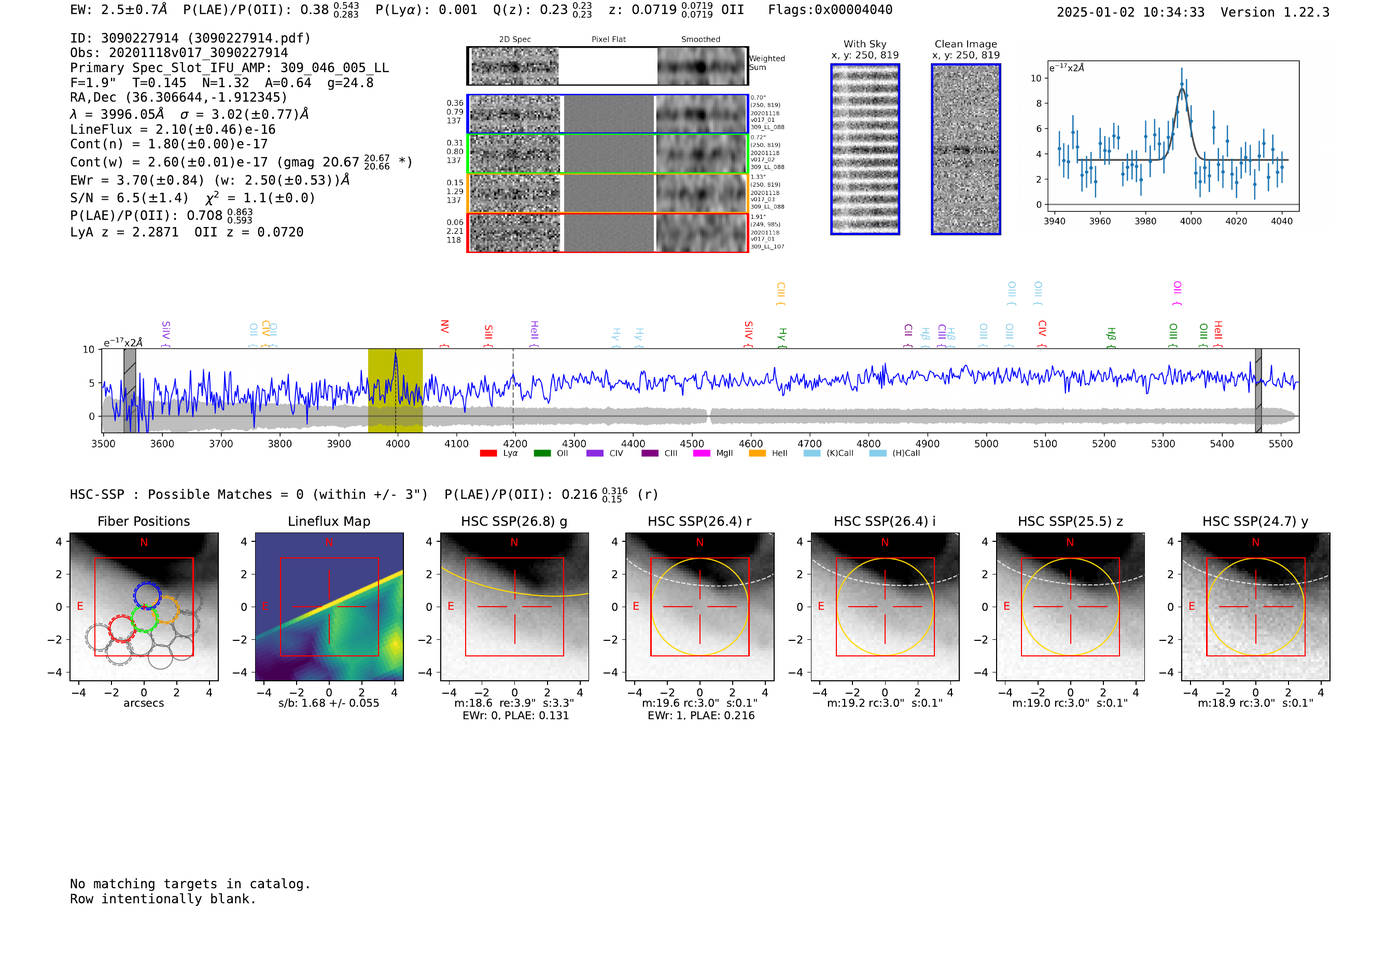1400x953 pixels.
Task: Click the Primary Spec_Slot_IFU_AMP line
Action: 230,68
